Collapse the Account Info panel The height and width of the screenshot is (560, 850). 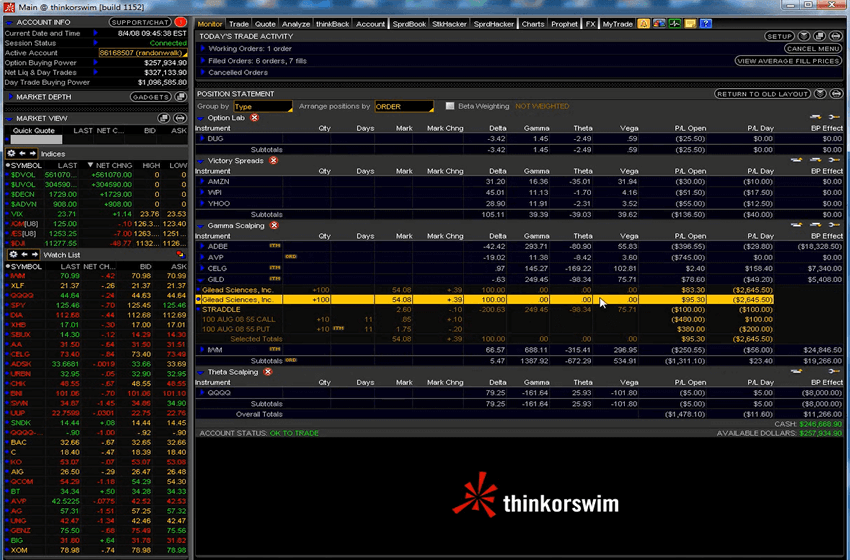pyautogui.click(x=9, y=23)
